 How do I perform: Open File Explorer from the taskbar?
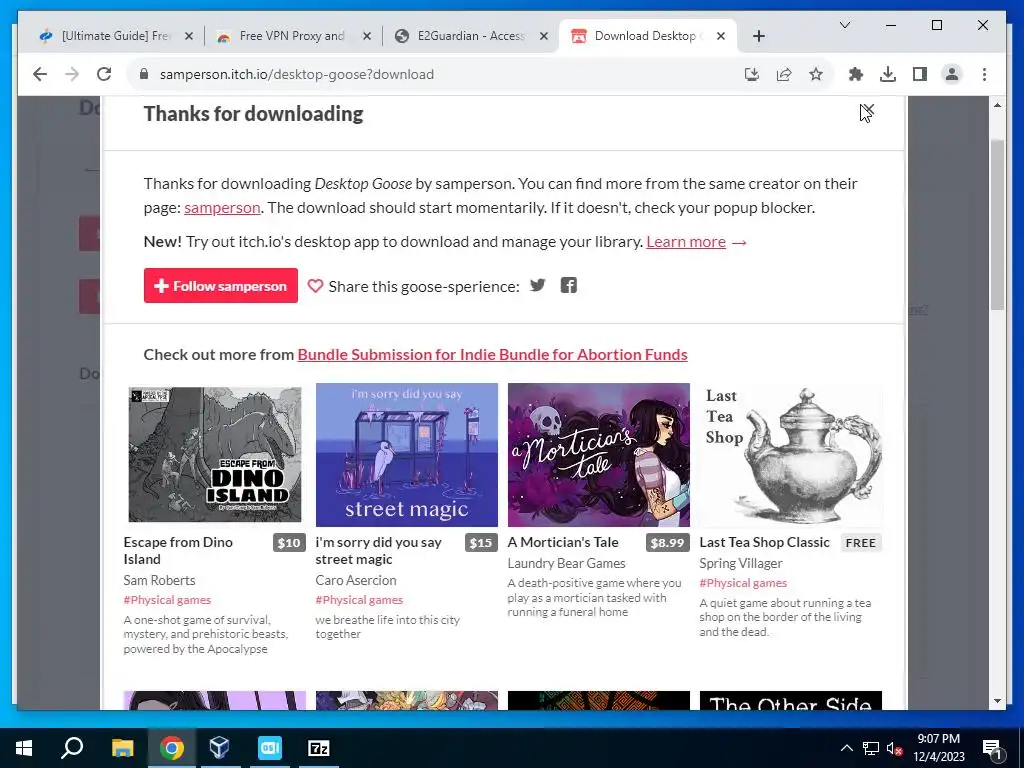pos(122,748)
